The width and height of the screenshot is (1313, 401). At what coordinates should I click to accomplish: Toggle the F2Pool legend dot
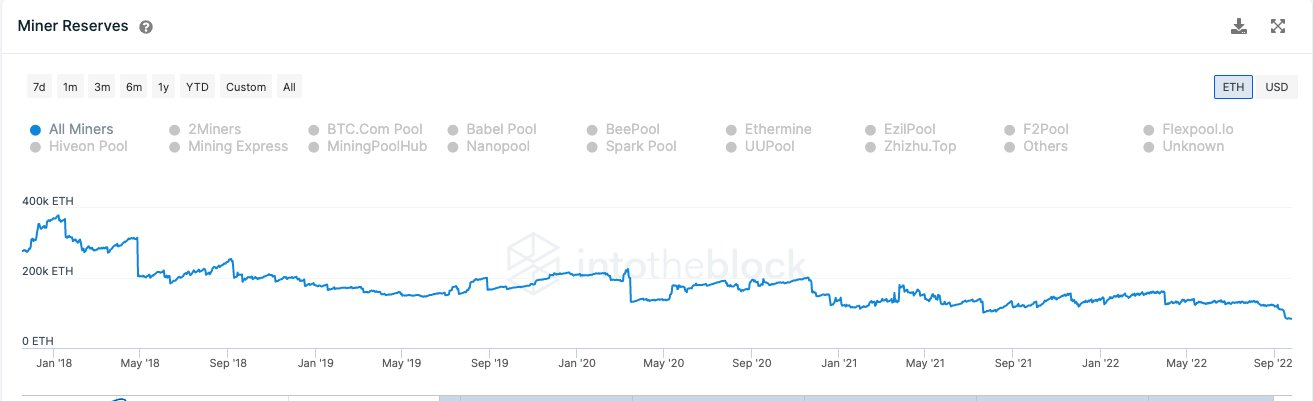coord(1009,130)
